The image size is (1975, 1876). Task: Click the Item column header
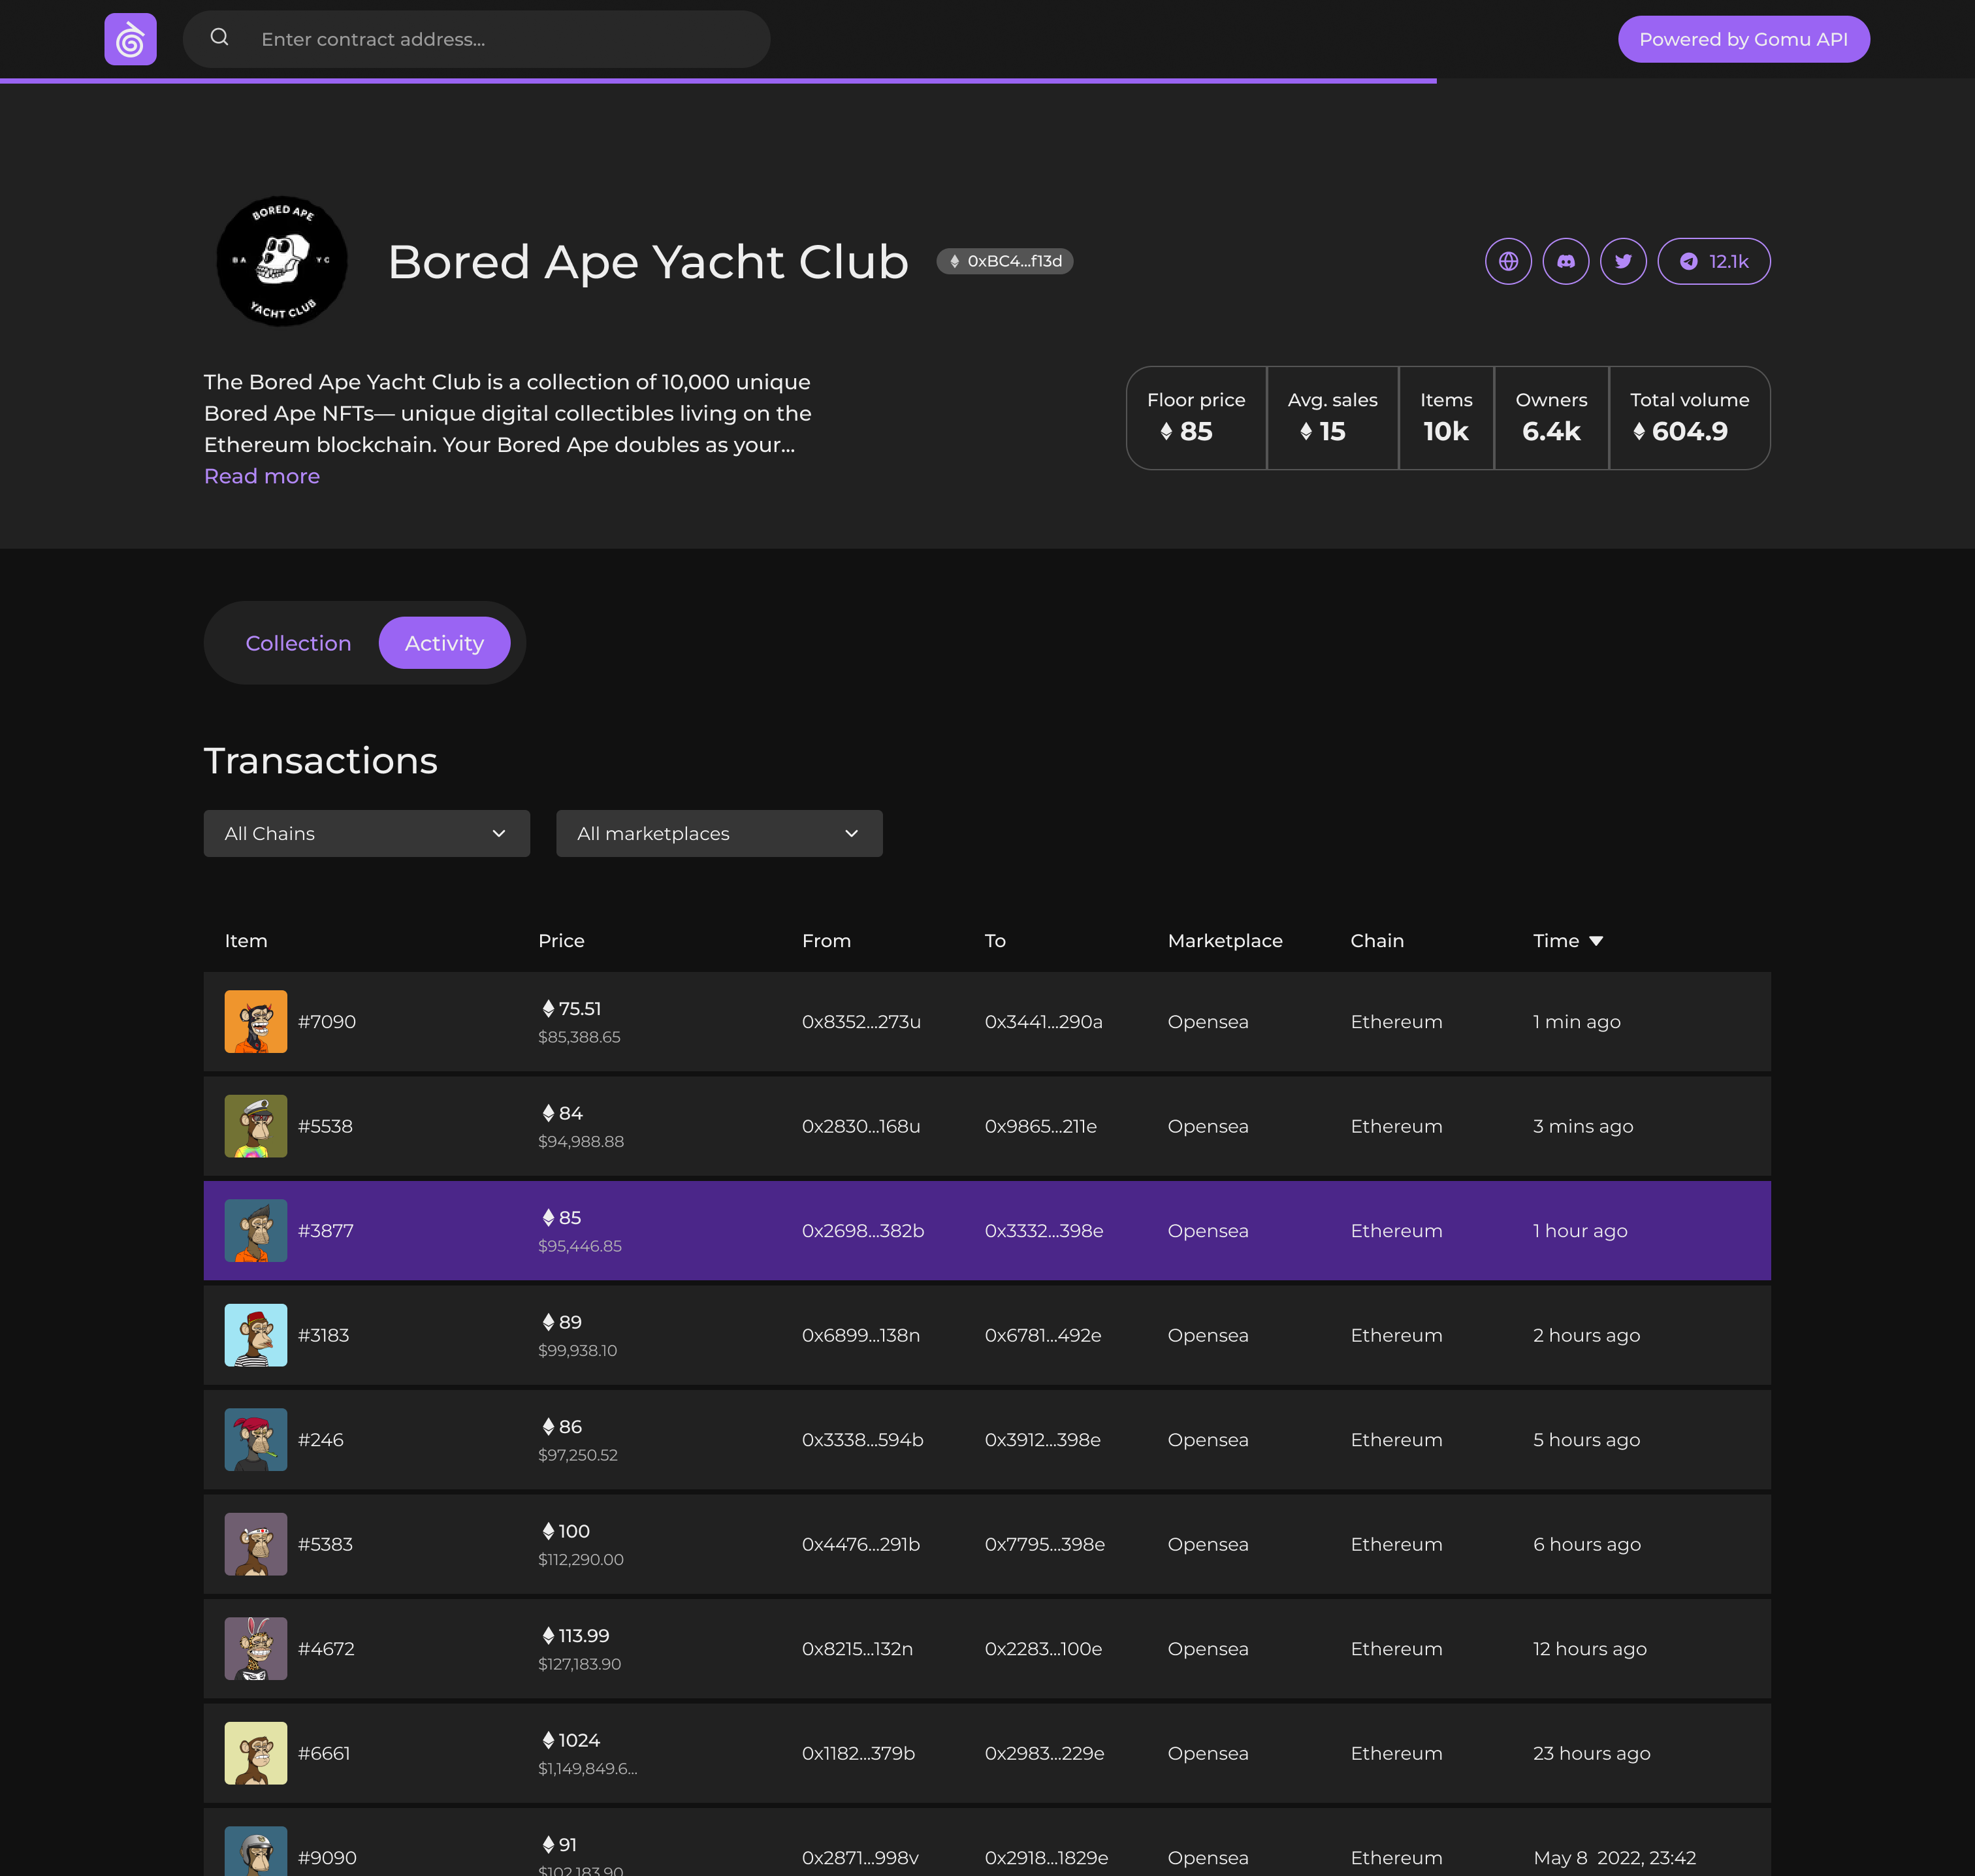(246, 941)
